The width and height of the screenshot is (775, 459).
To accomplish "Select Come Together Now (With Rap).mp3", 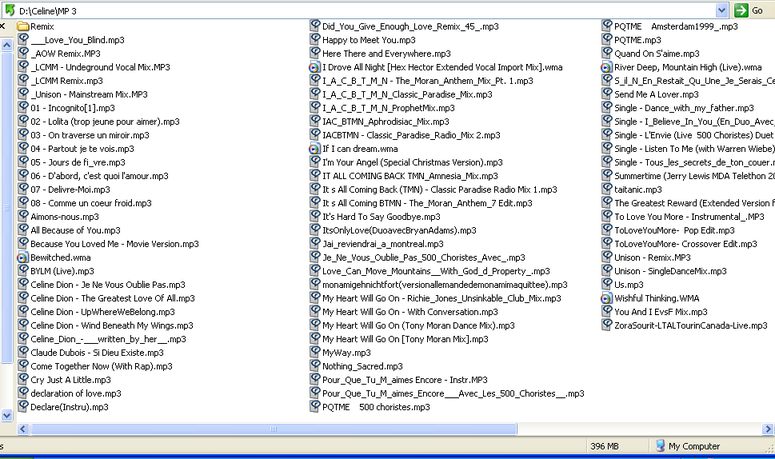I will pyautogui.click(x=101, y=366).
